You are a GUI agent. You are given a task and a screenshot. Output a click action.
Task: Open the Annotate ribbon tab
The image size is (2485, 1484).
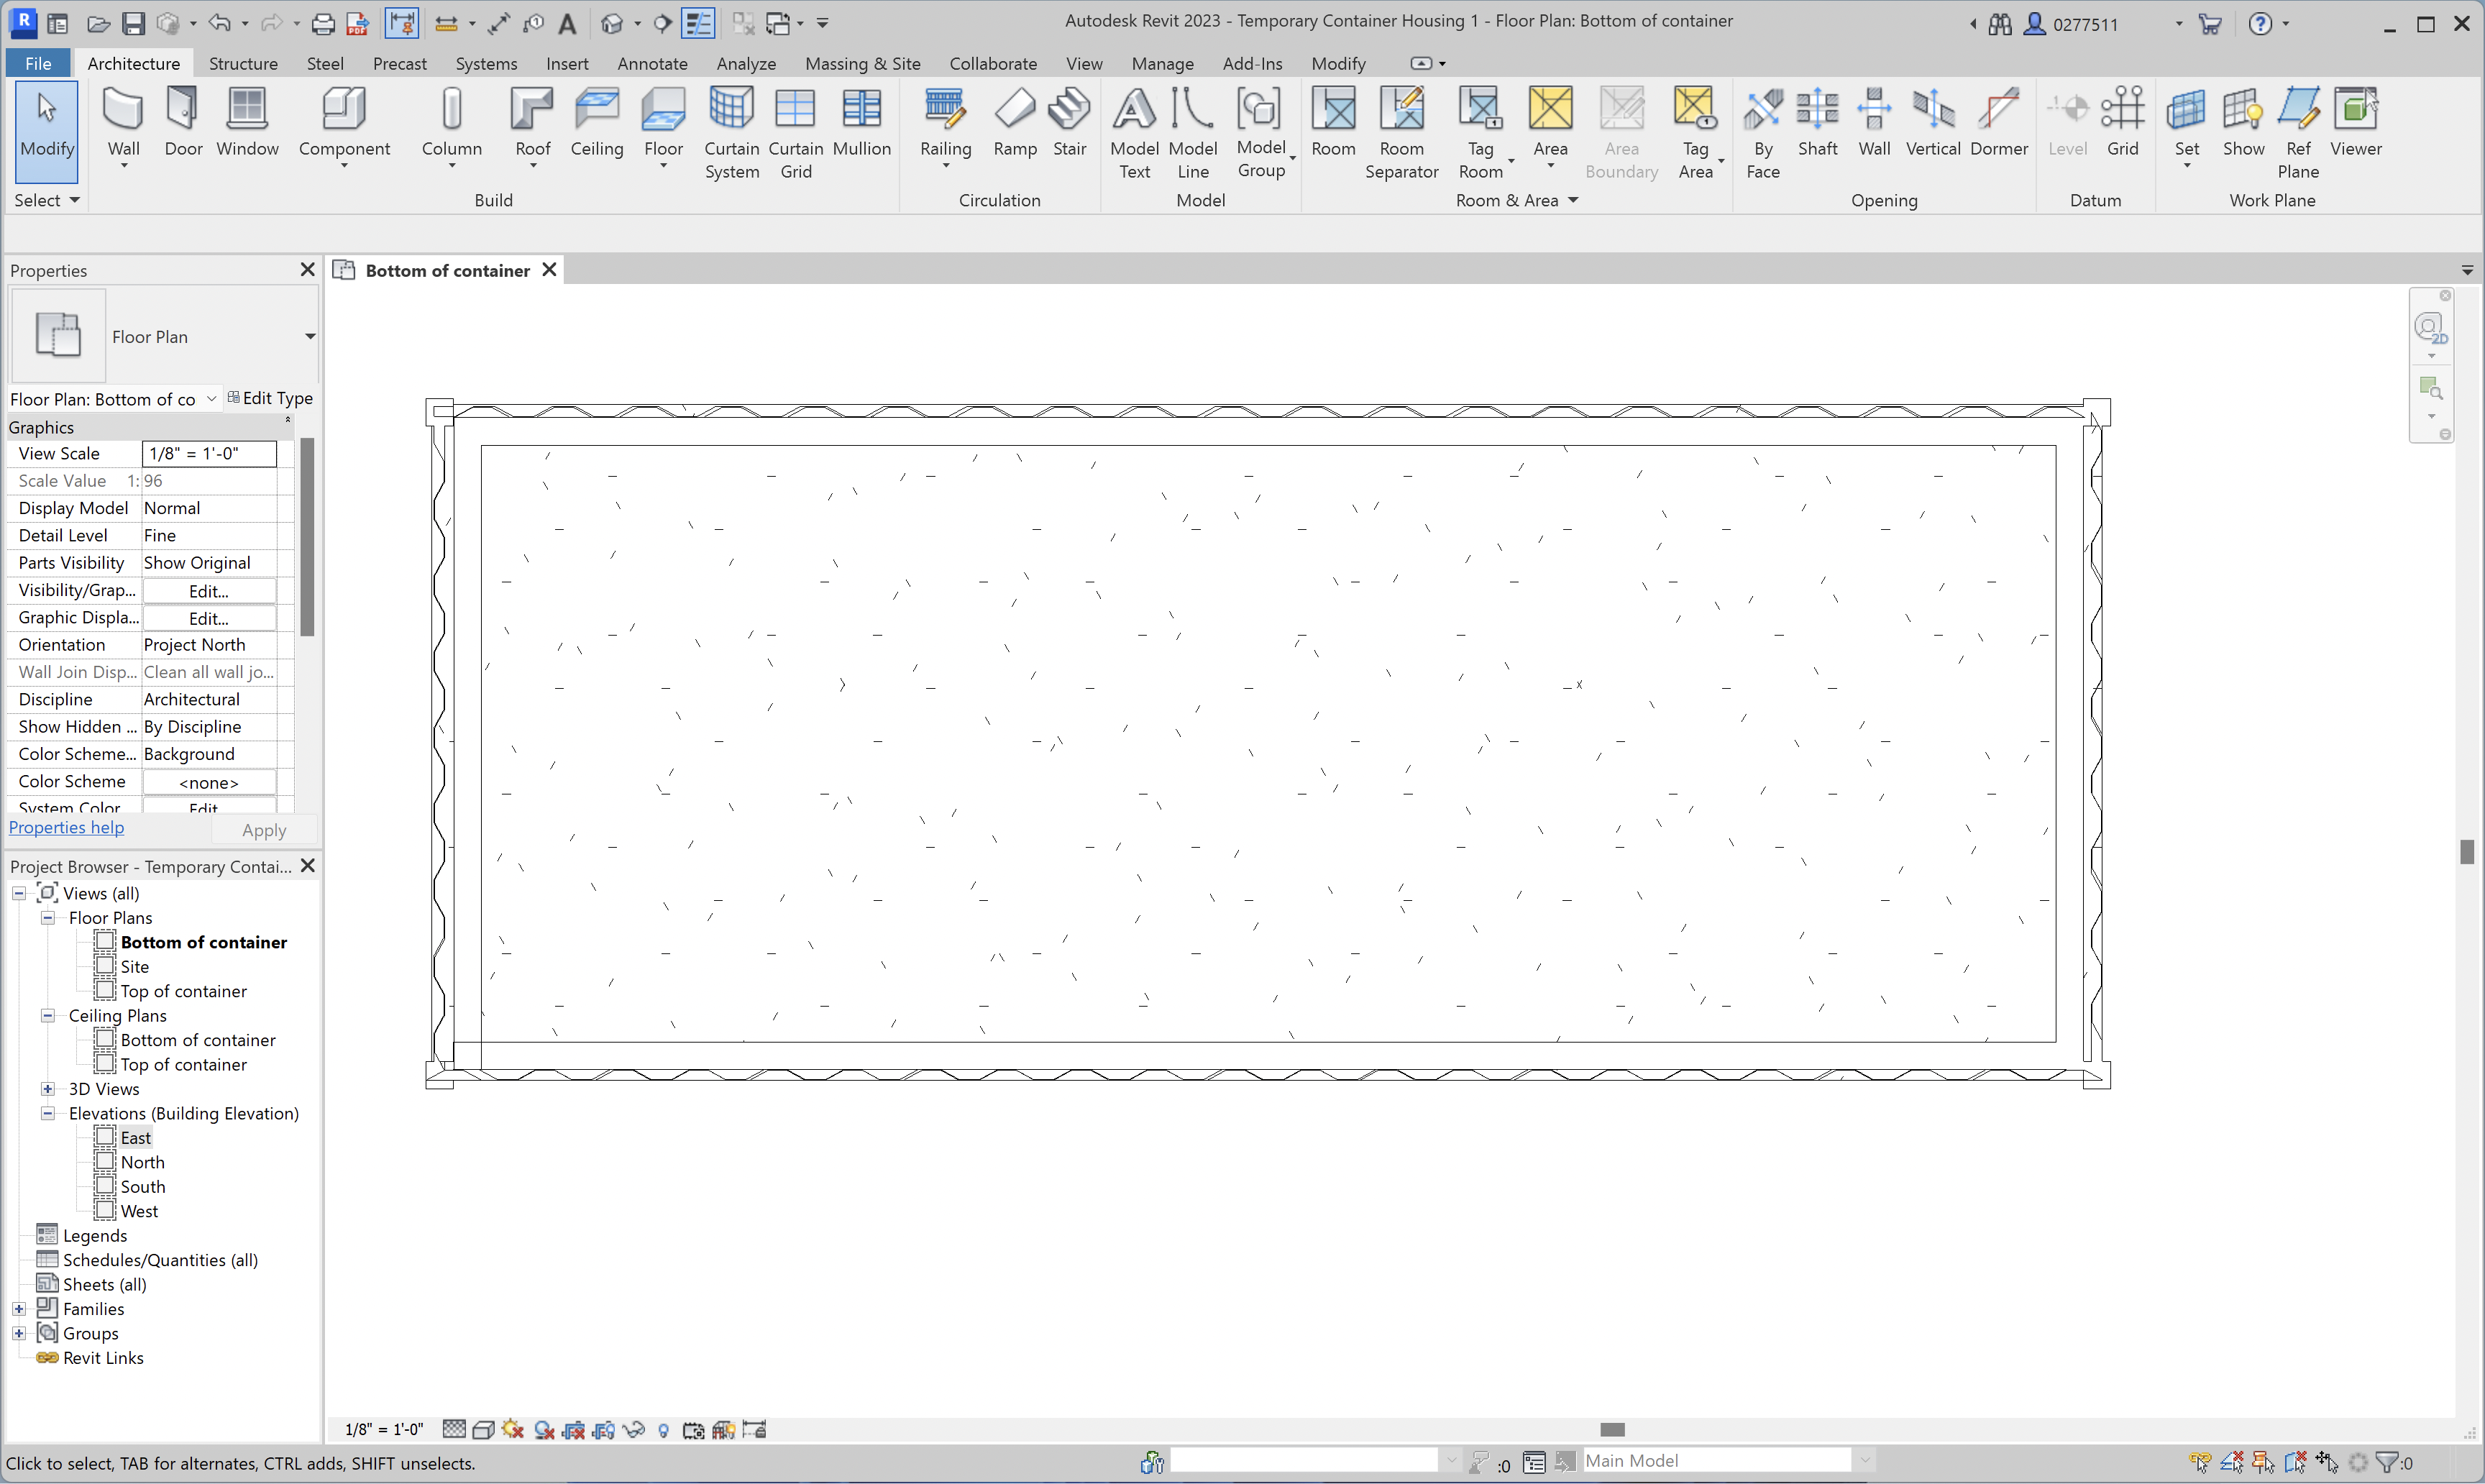(652, 63)
